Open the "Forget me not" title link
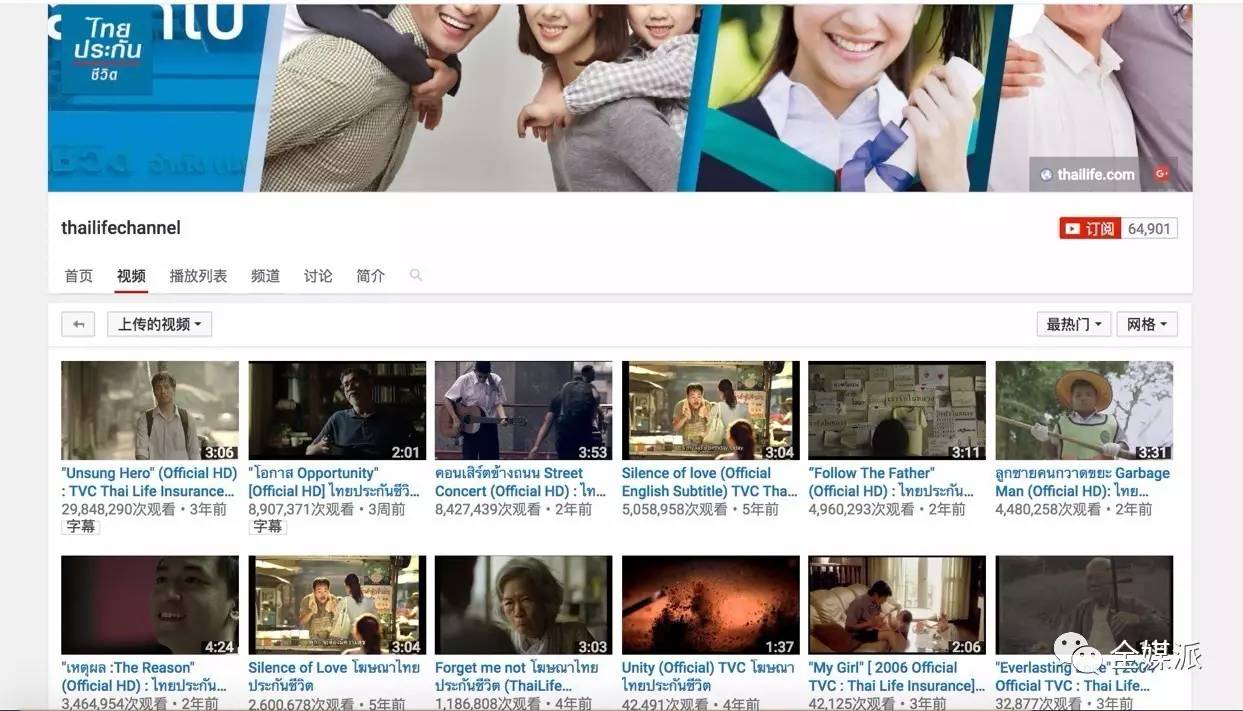This screenshot has height=711, width=1243. point(517,677)
